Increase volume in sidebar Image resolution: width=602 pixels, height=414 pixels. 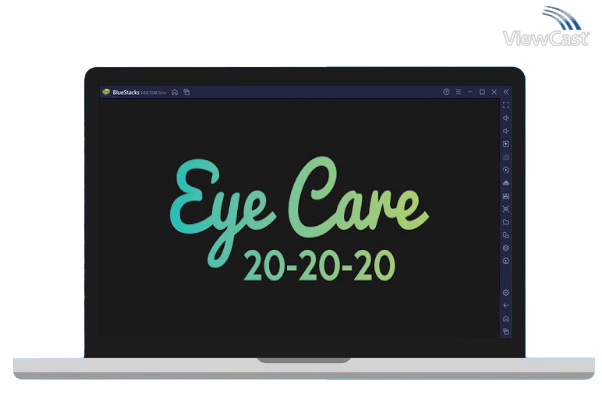(x=506, y=118)
